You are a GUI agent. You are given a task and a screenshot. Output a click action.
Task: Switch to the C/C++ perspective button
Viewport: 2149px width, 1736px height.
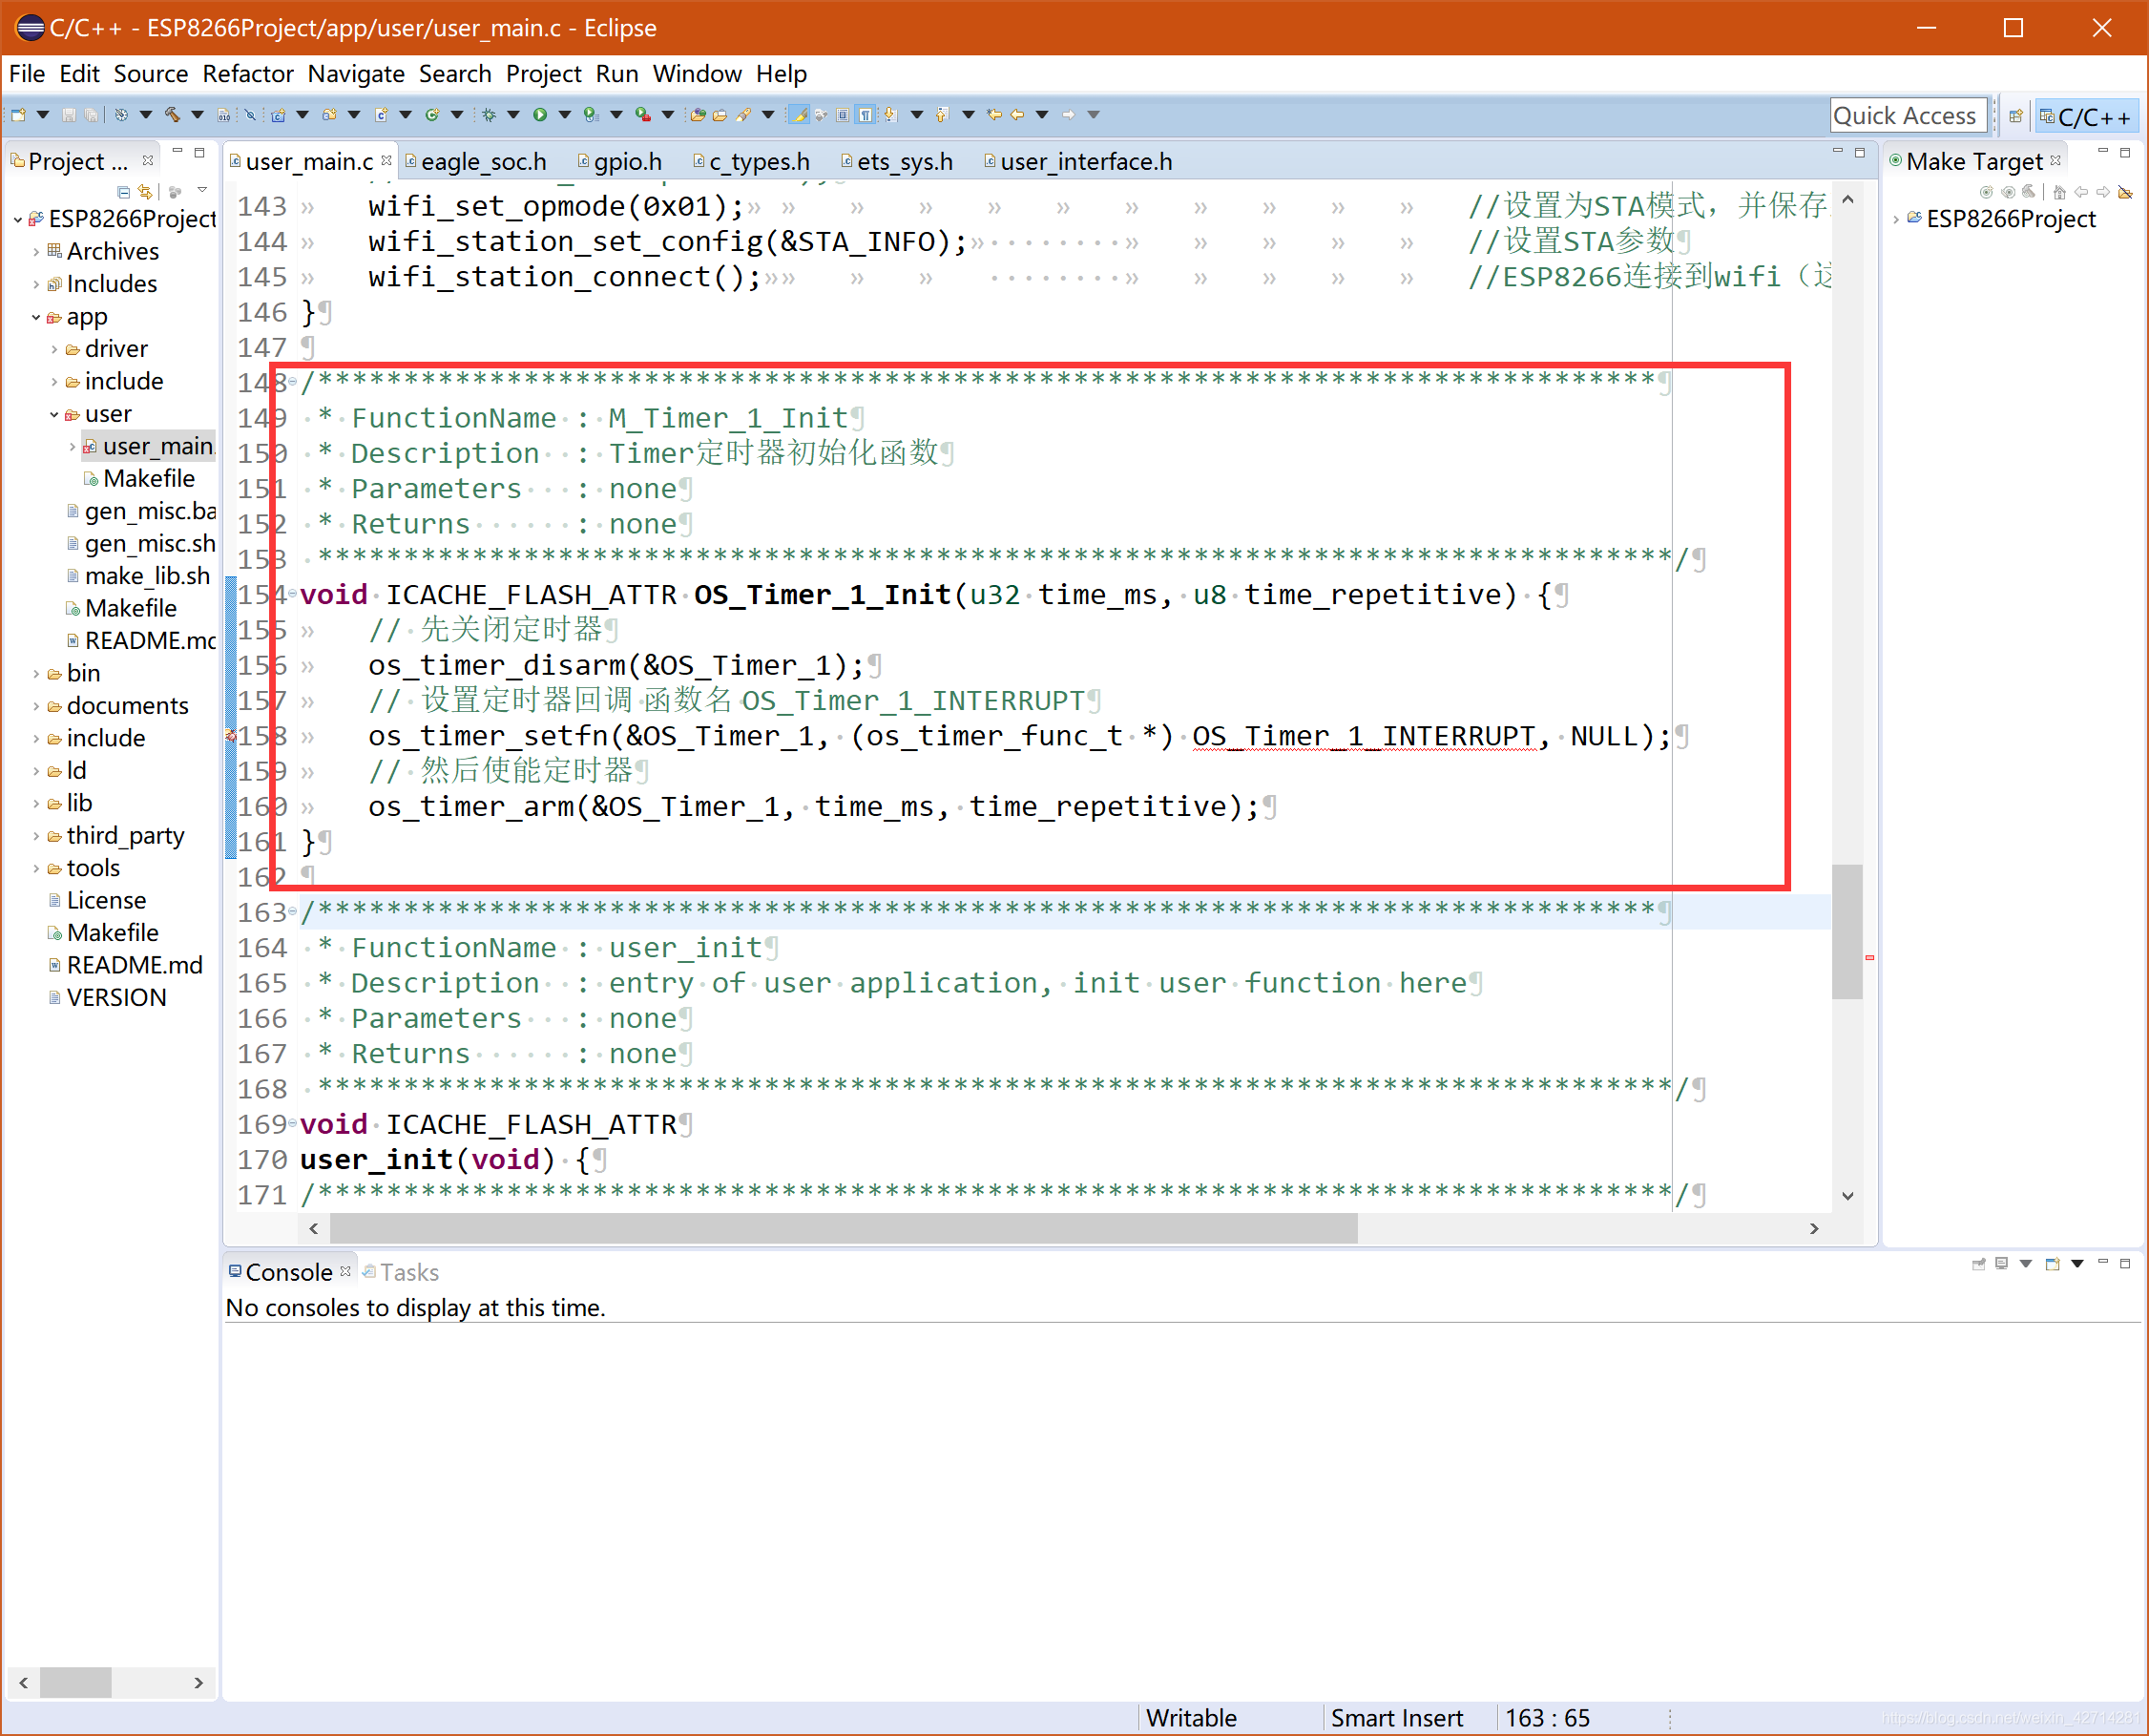[x=2087, y=116]
